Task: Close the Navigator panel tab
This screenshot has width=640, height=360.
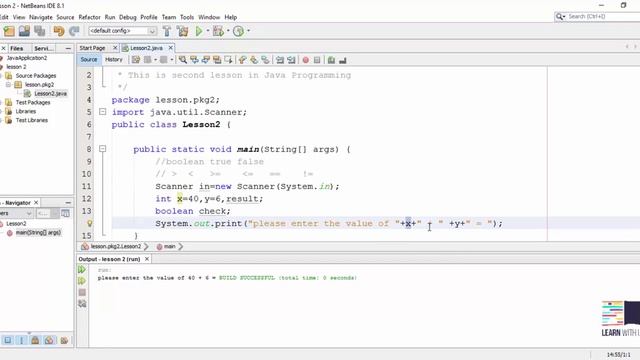Action: 36,202
